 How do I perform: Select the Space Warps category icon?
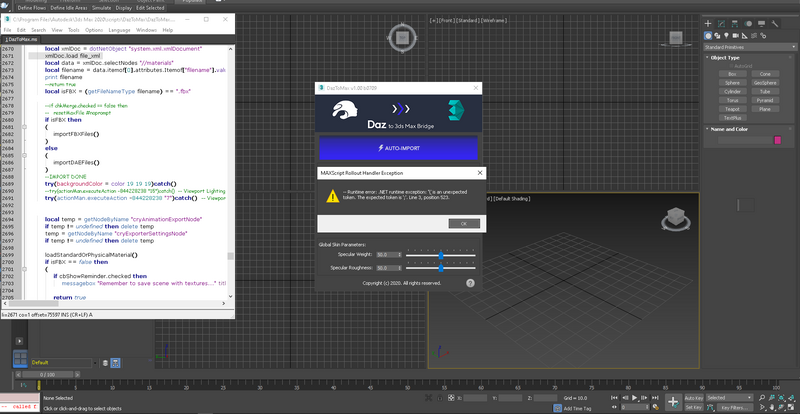(x=754, y=36)
